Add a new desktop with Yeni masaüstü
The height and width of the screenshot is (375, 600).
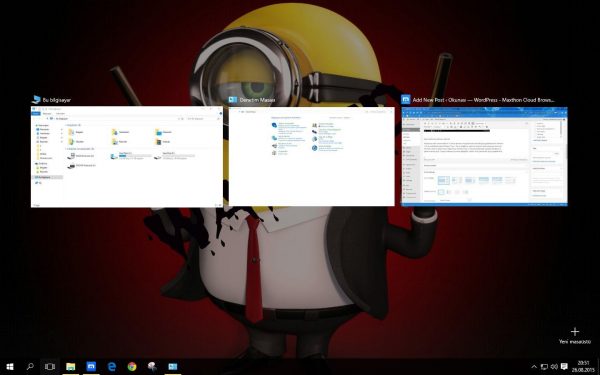click(x=575, y=336)
